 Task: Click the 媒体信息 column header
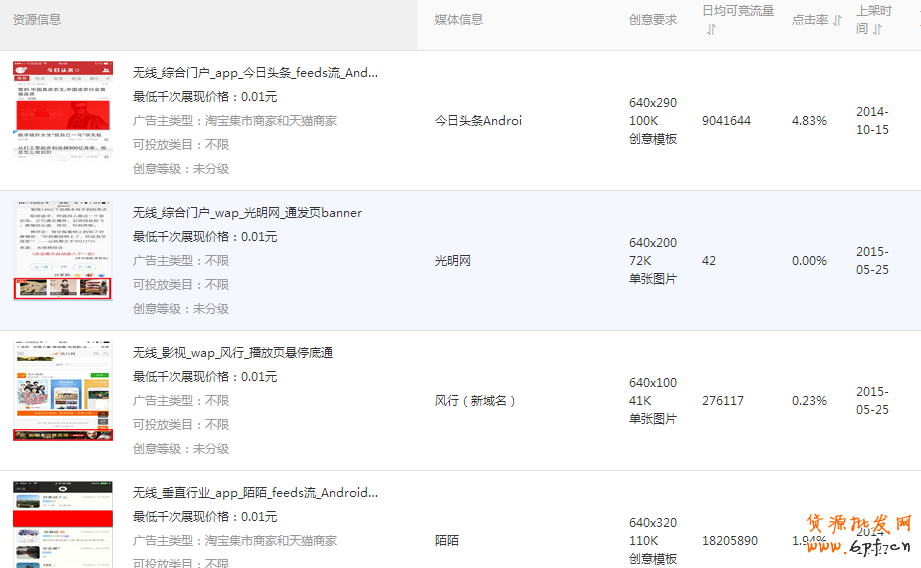click(458, 20)
